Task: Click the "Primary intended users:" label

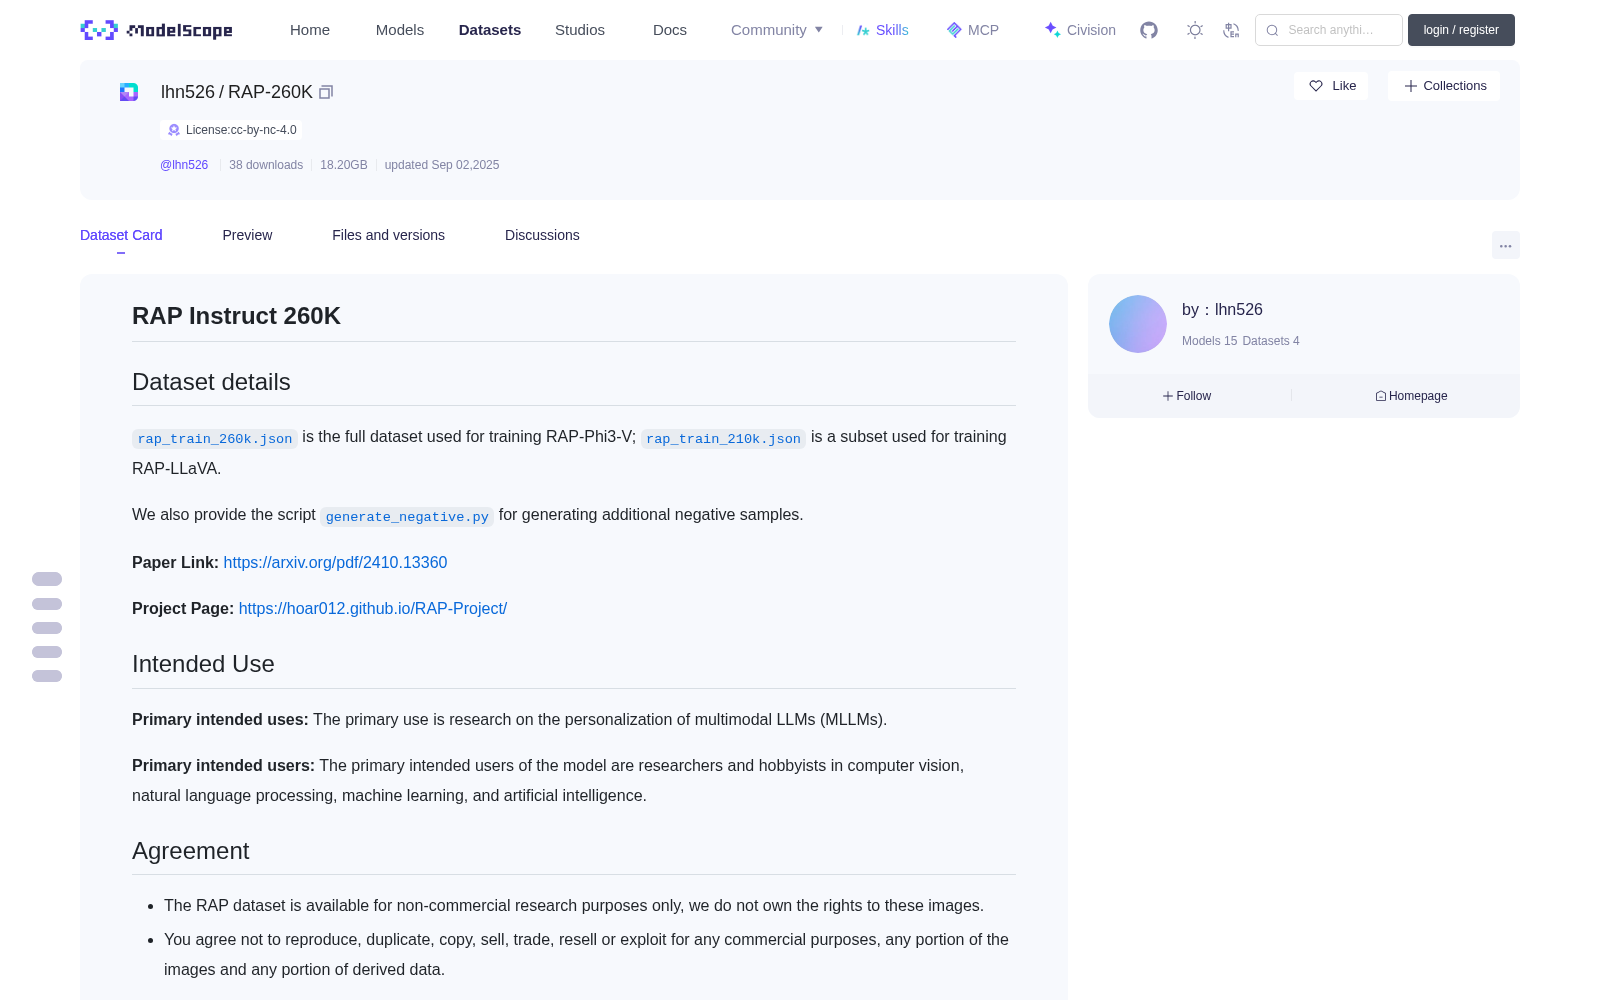Action: pyautogui.click(x=223, y=766)
